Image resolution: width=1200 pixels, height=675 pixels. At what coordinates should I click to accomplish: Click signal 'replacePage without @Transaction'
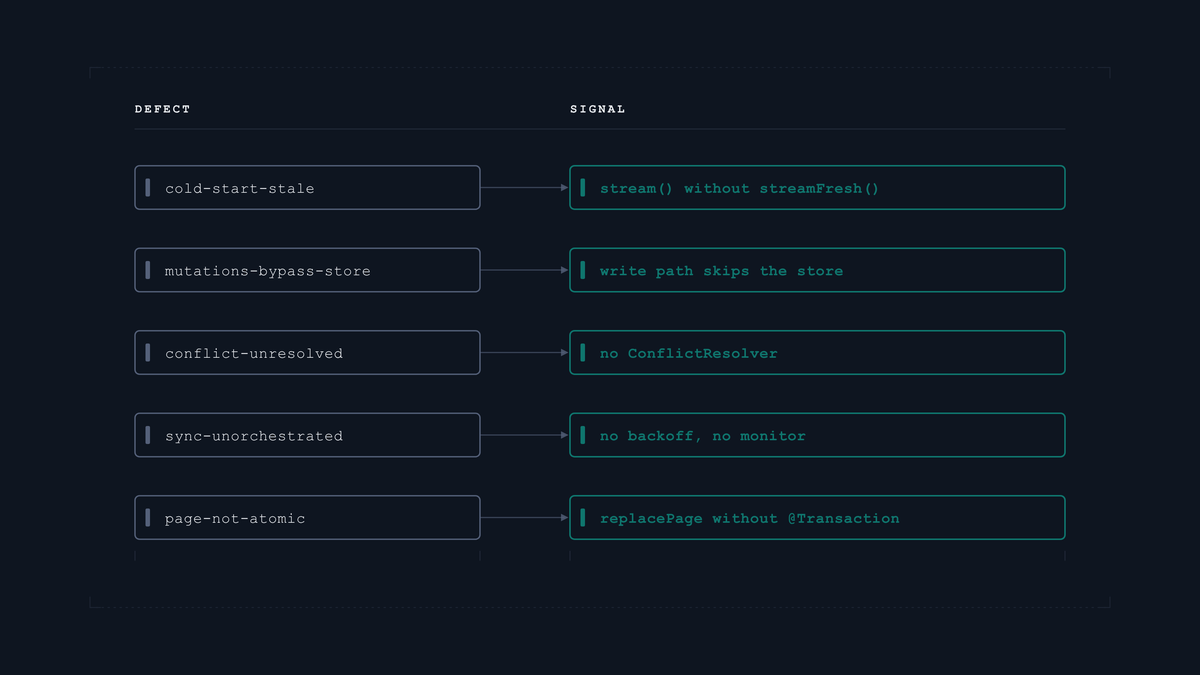click(817, 518)
